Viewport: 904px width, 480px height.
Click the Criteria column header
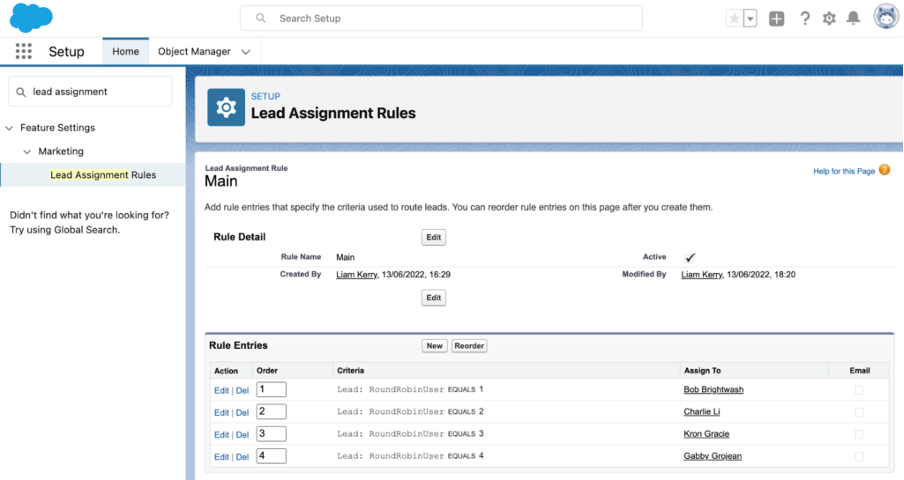tap(351, 371)
